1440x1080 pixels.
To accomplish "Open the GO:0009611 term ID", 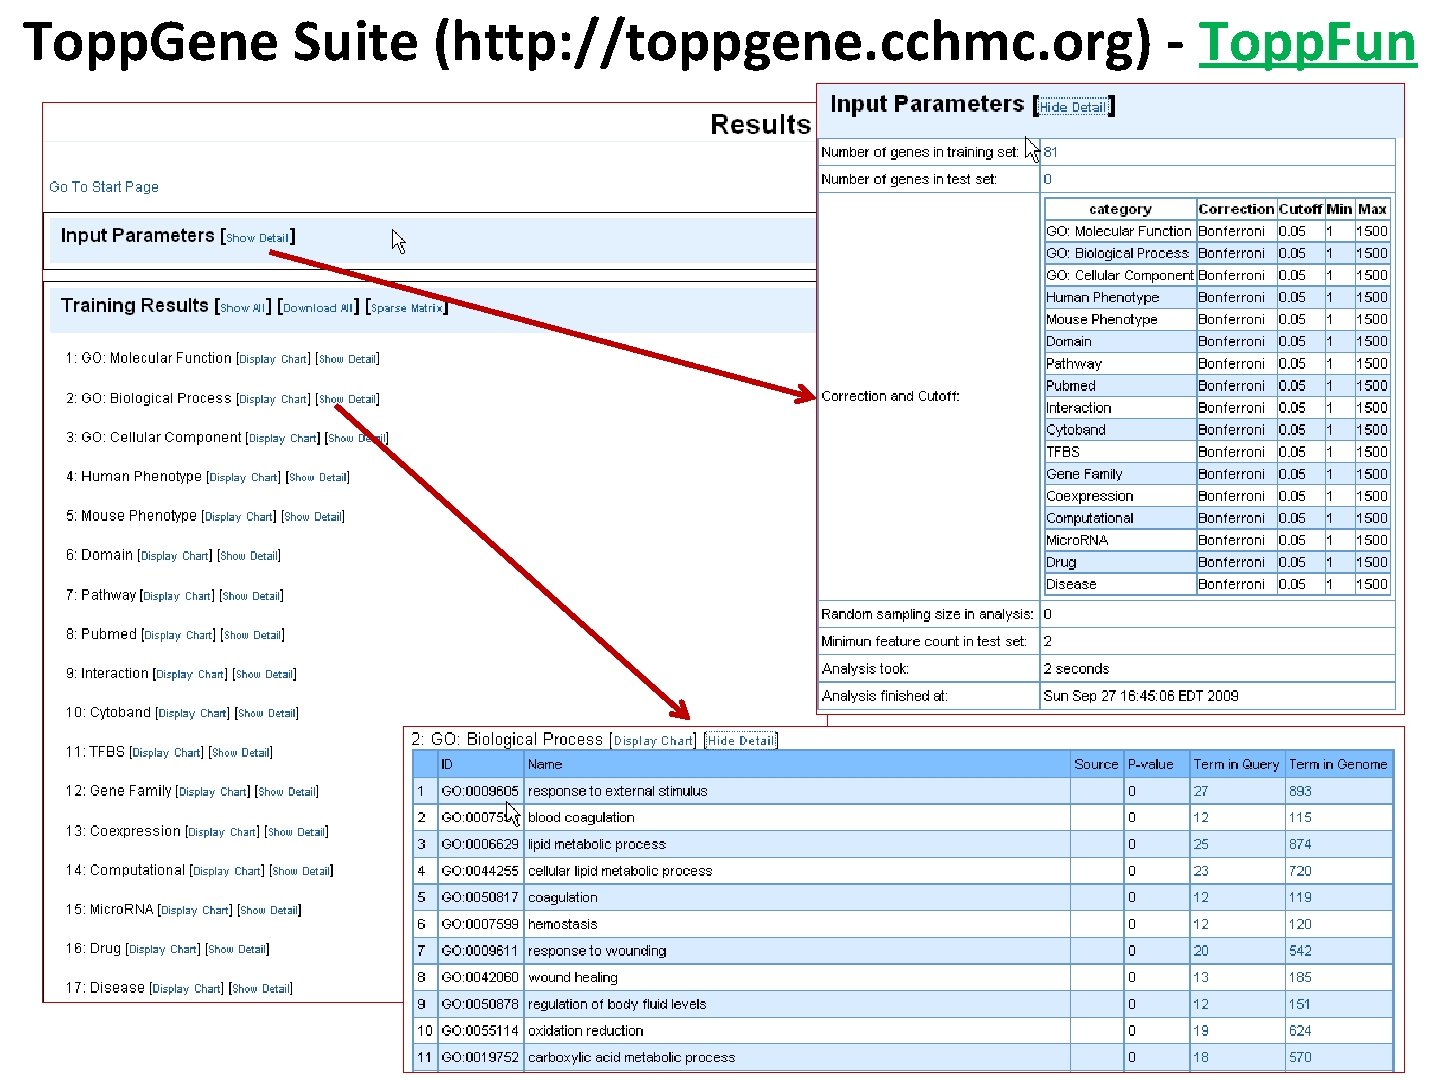I will (x=480, y=951).
